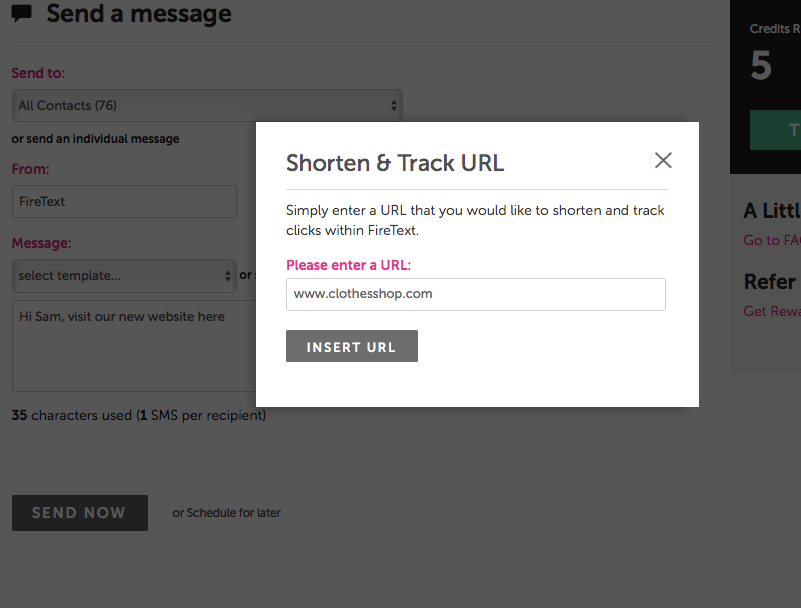
Task: Click the speech bubble message icon
Action: click(21, 14)
